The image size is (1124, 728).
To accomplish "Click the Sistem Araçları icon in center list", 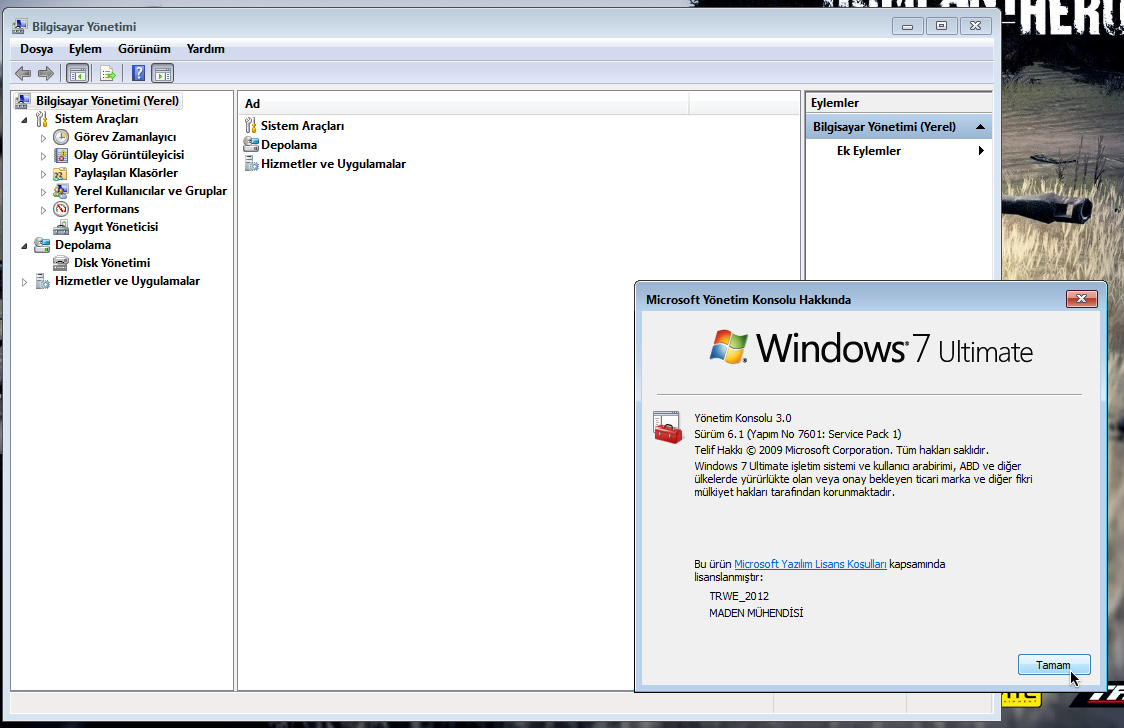I will coord(251,125).
